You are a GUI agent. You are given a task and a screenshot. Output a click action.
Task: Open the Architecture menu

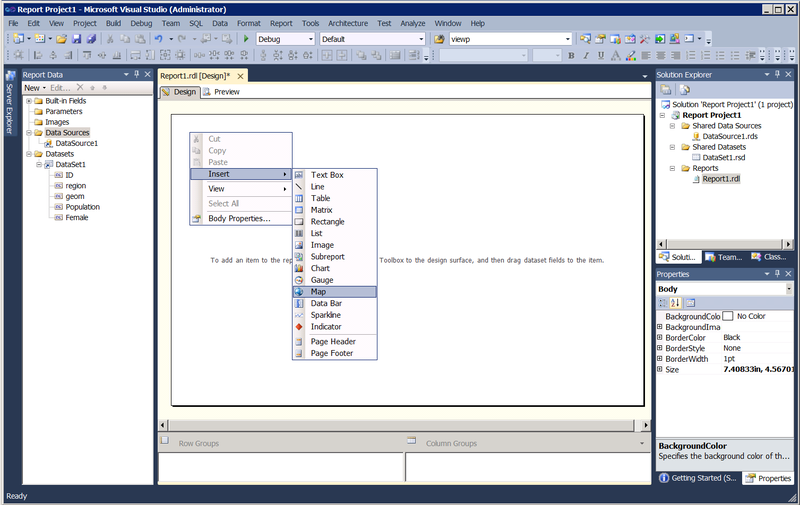point(348,23)
